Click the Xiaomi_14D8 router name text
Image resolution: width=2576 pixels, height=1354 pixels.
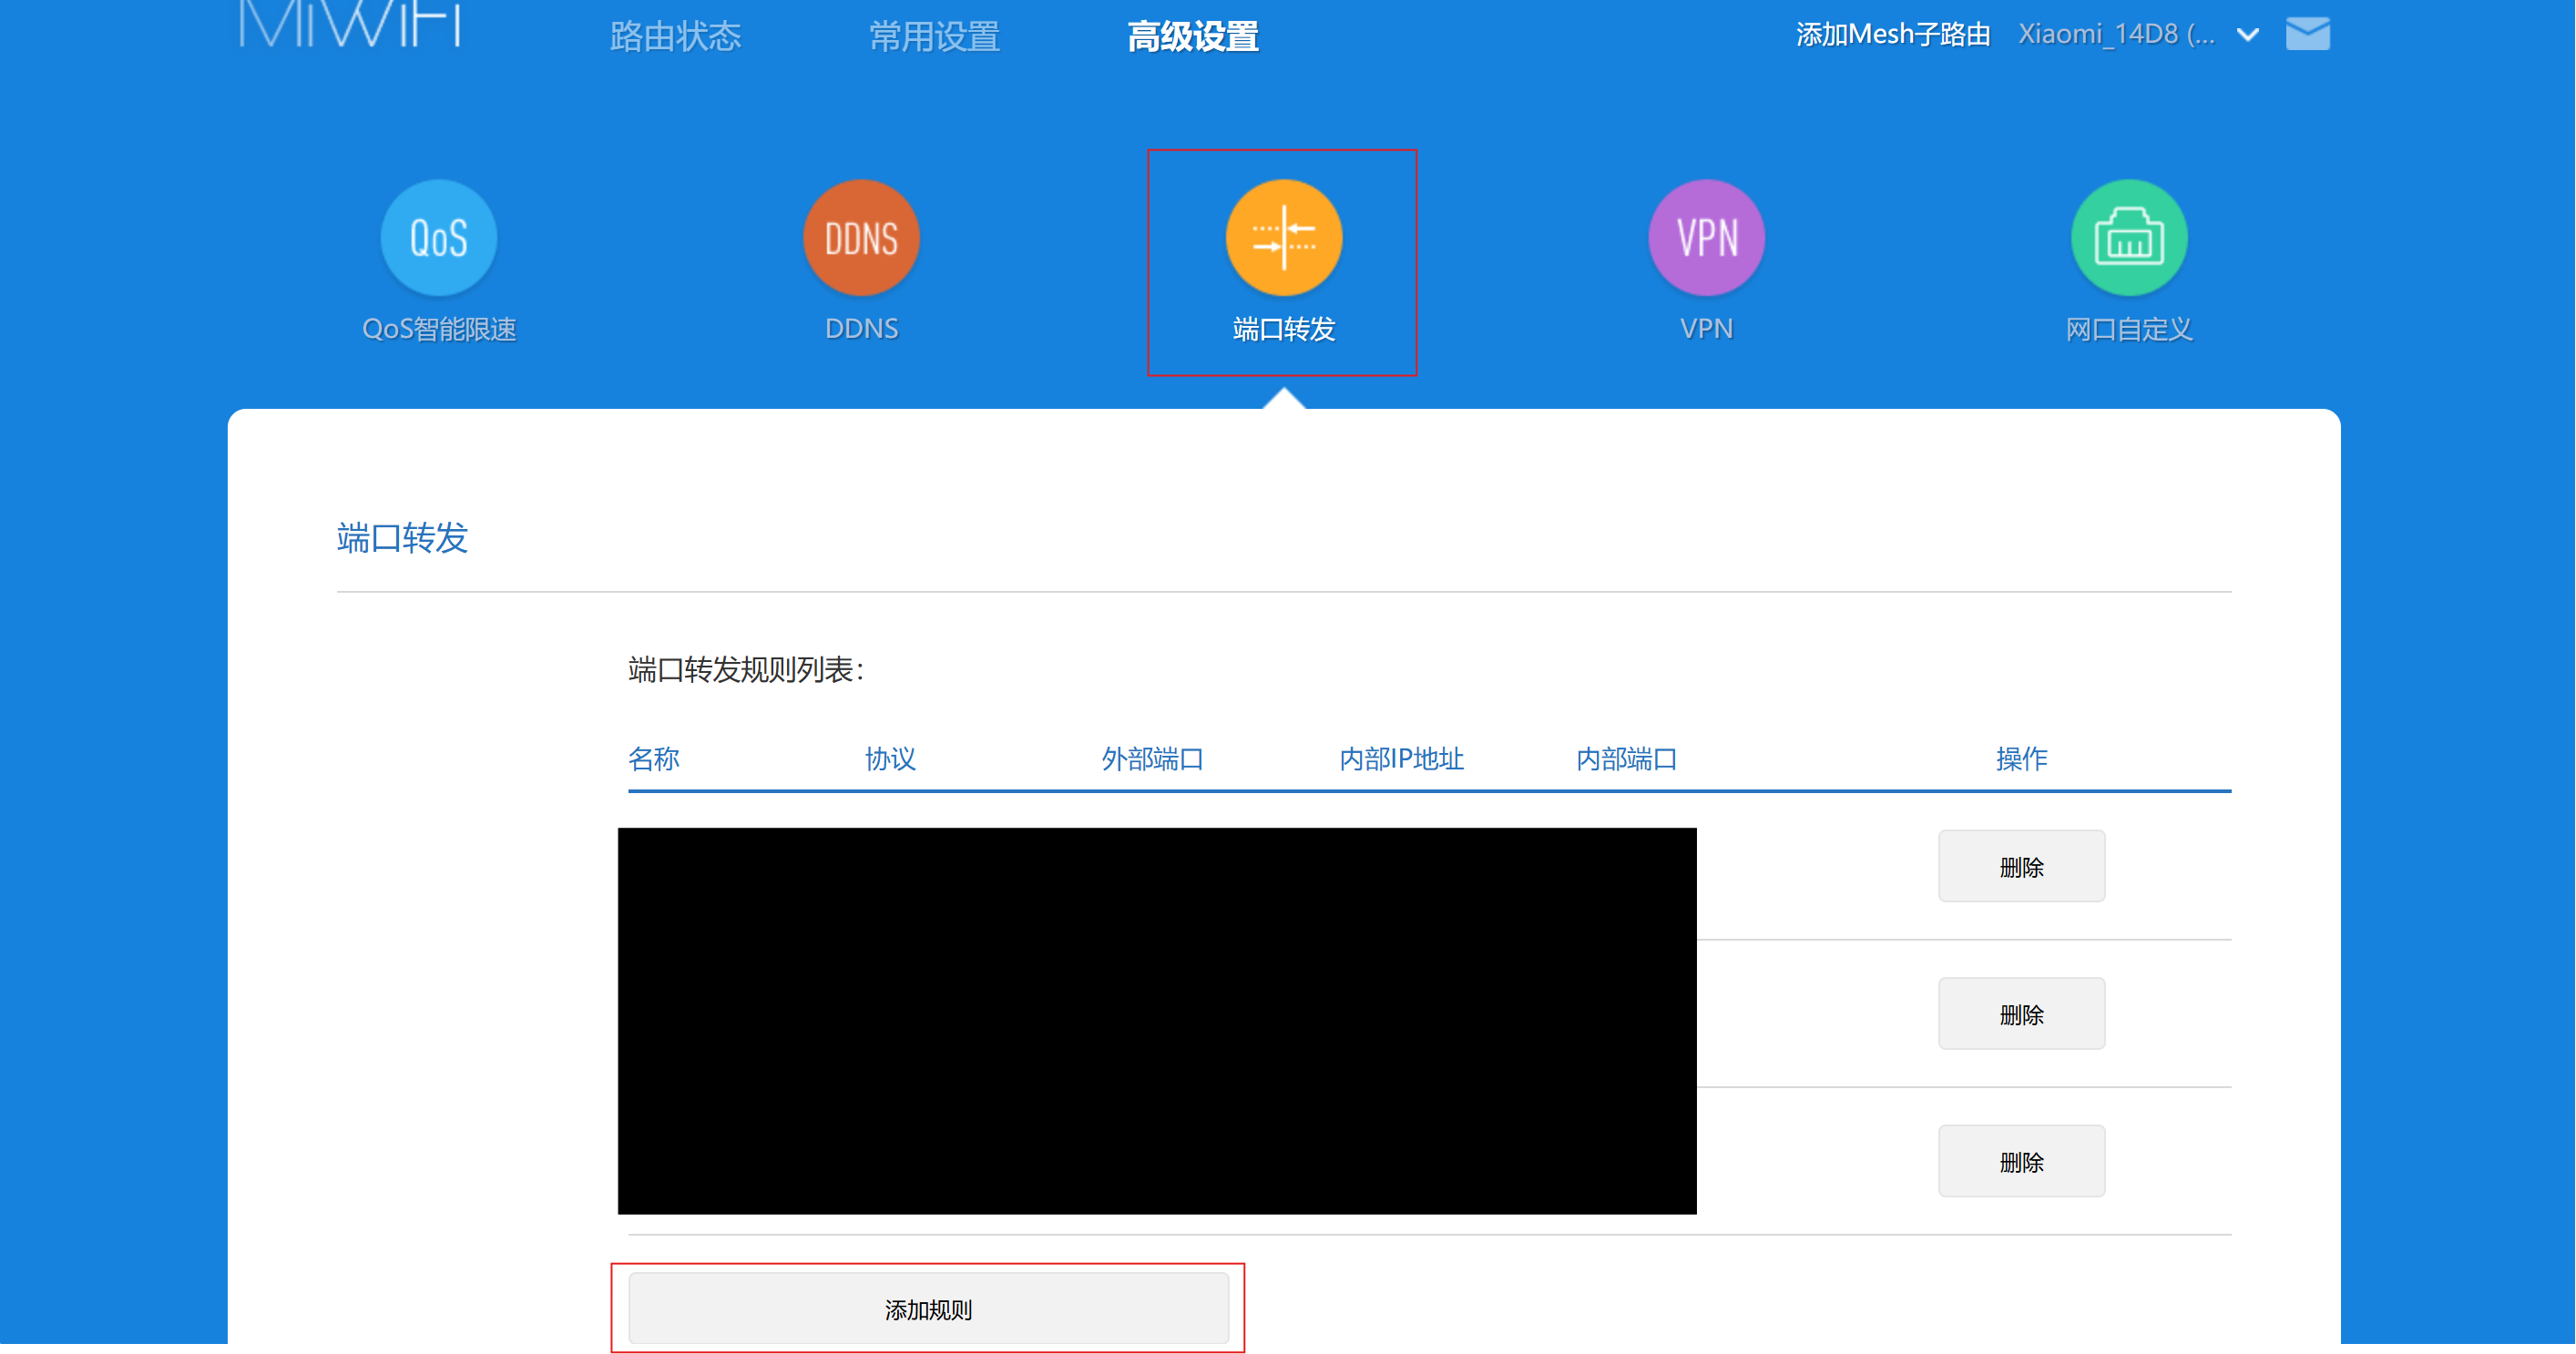(2115, 35)
